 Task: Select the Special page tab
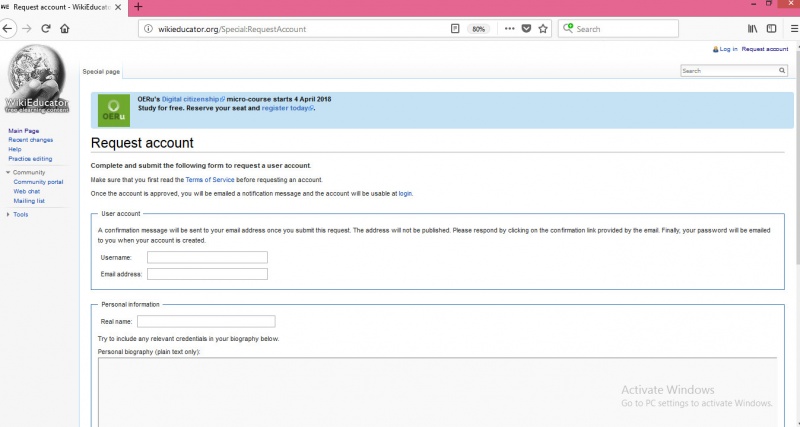click(x=101, y=71)
